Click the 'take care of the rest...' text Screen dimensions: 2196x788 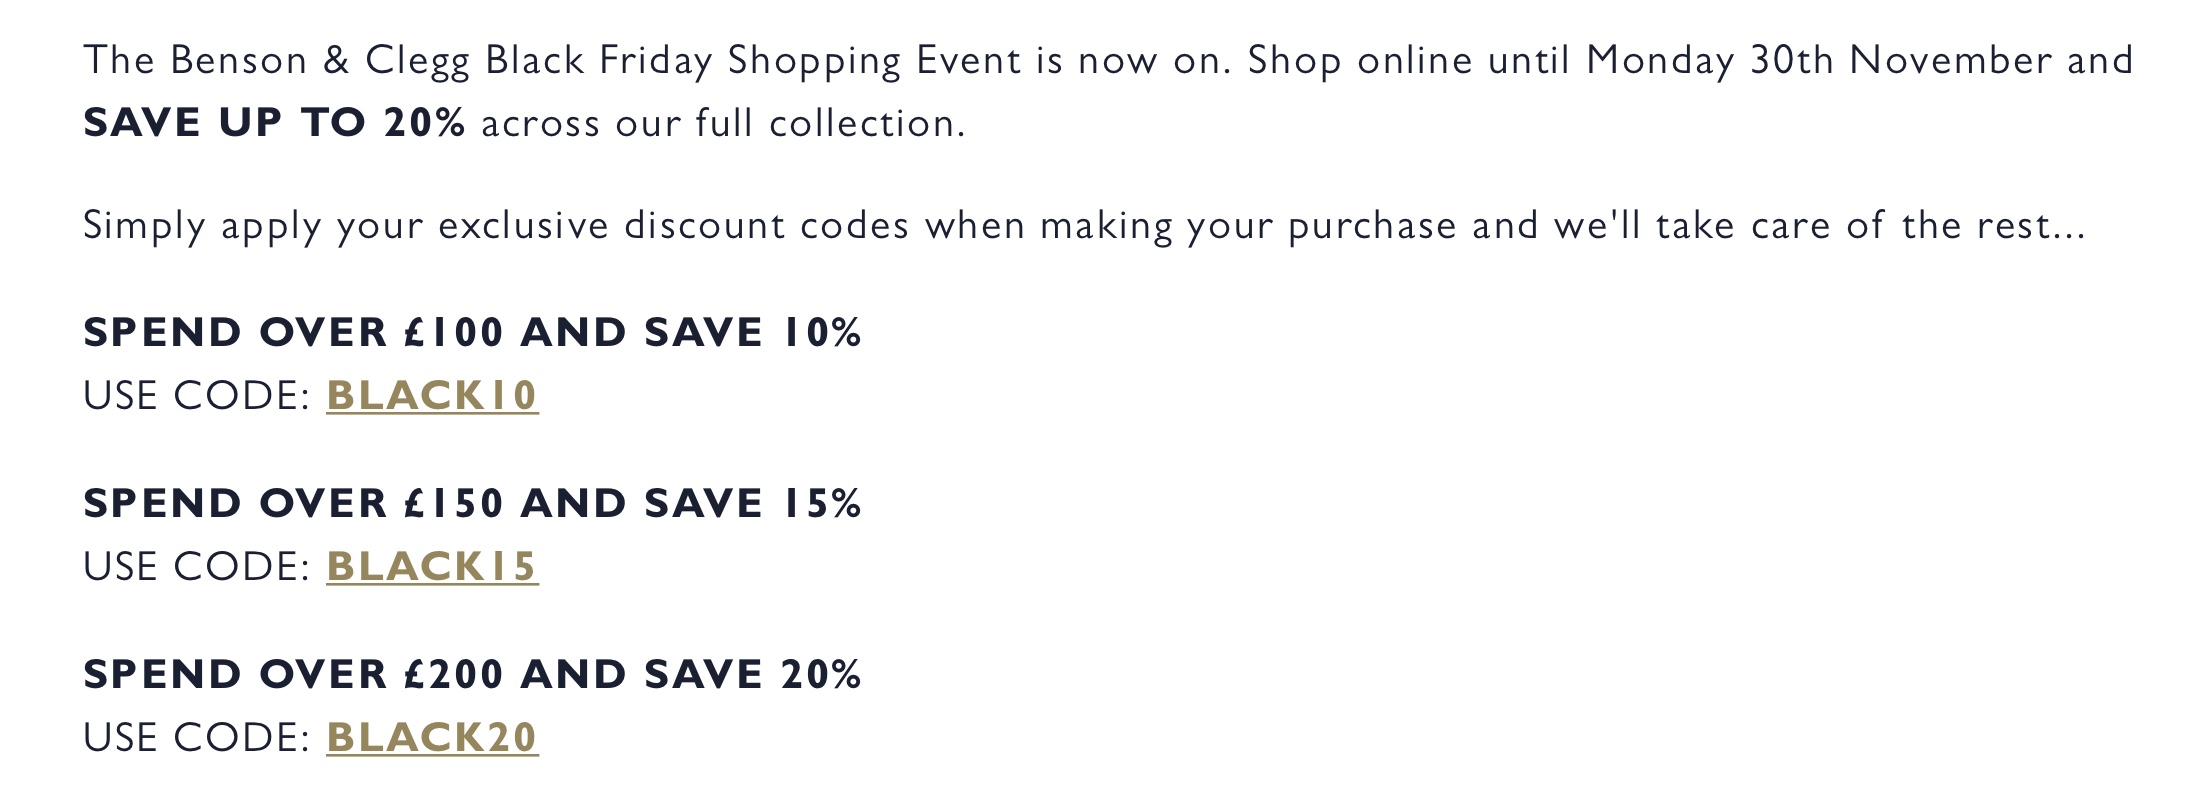tap(1870, 226)
